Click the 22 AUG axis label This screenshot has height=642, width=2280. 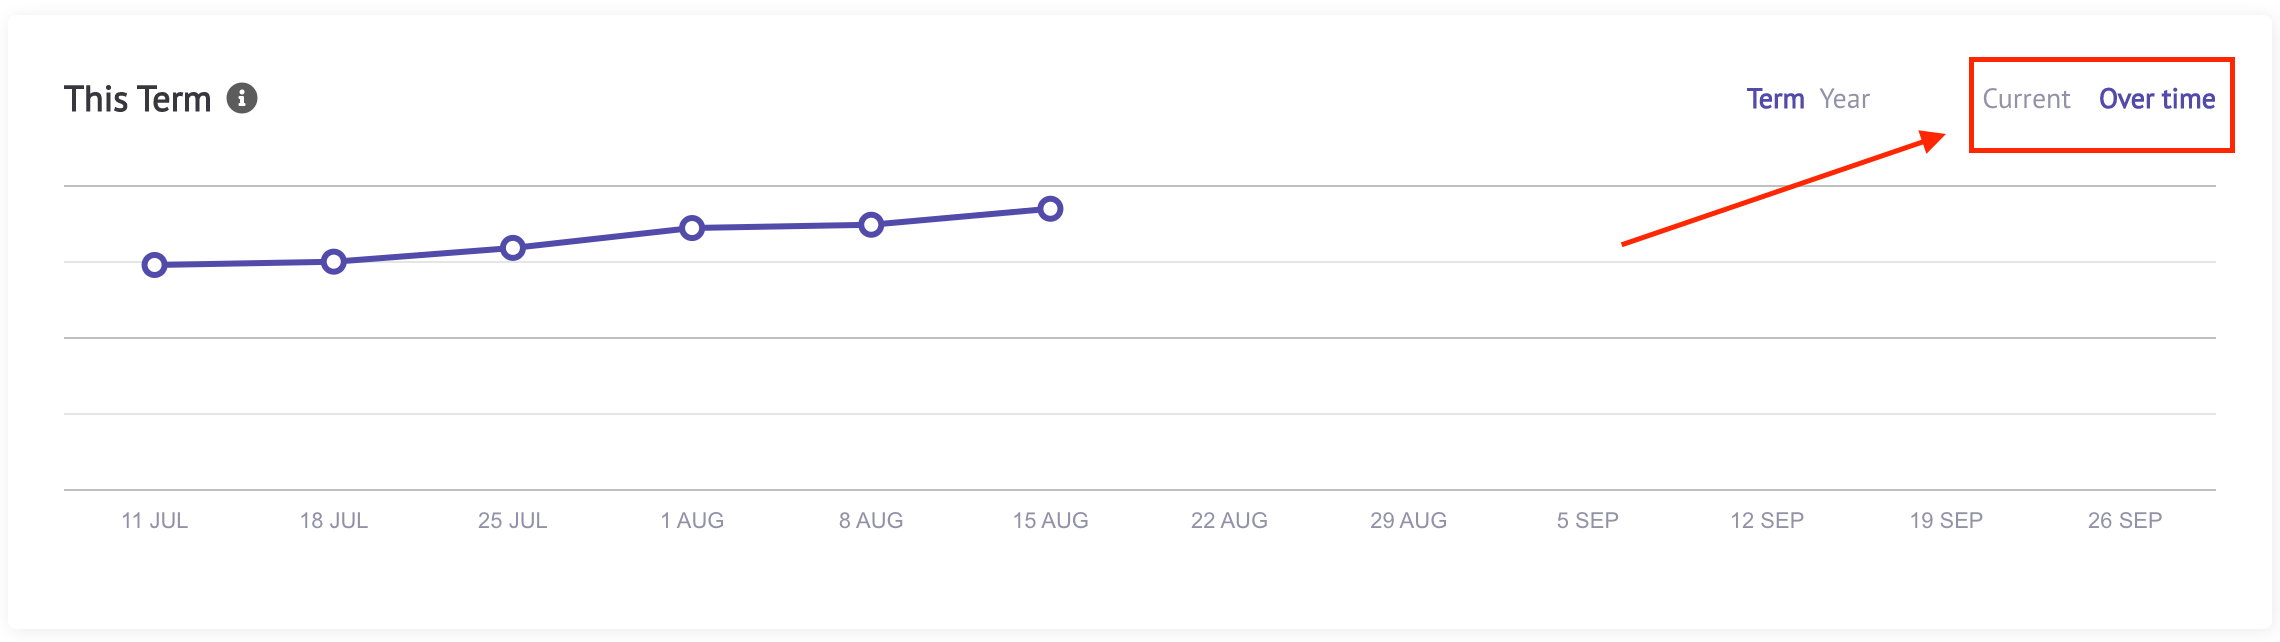pyautogui.click(x=1229, y=520)
